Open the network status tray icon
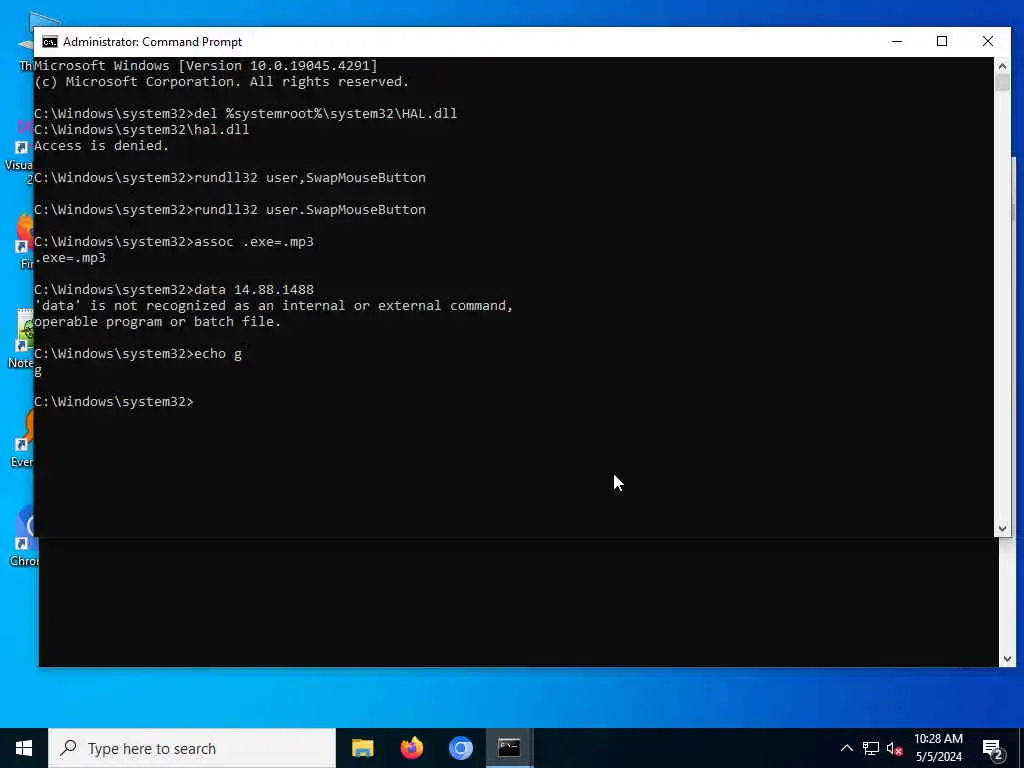The image size is (1024, 768). (871, 748)
